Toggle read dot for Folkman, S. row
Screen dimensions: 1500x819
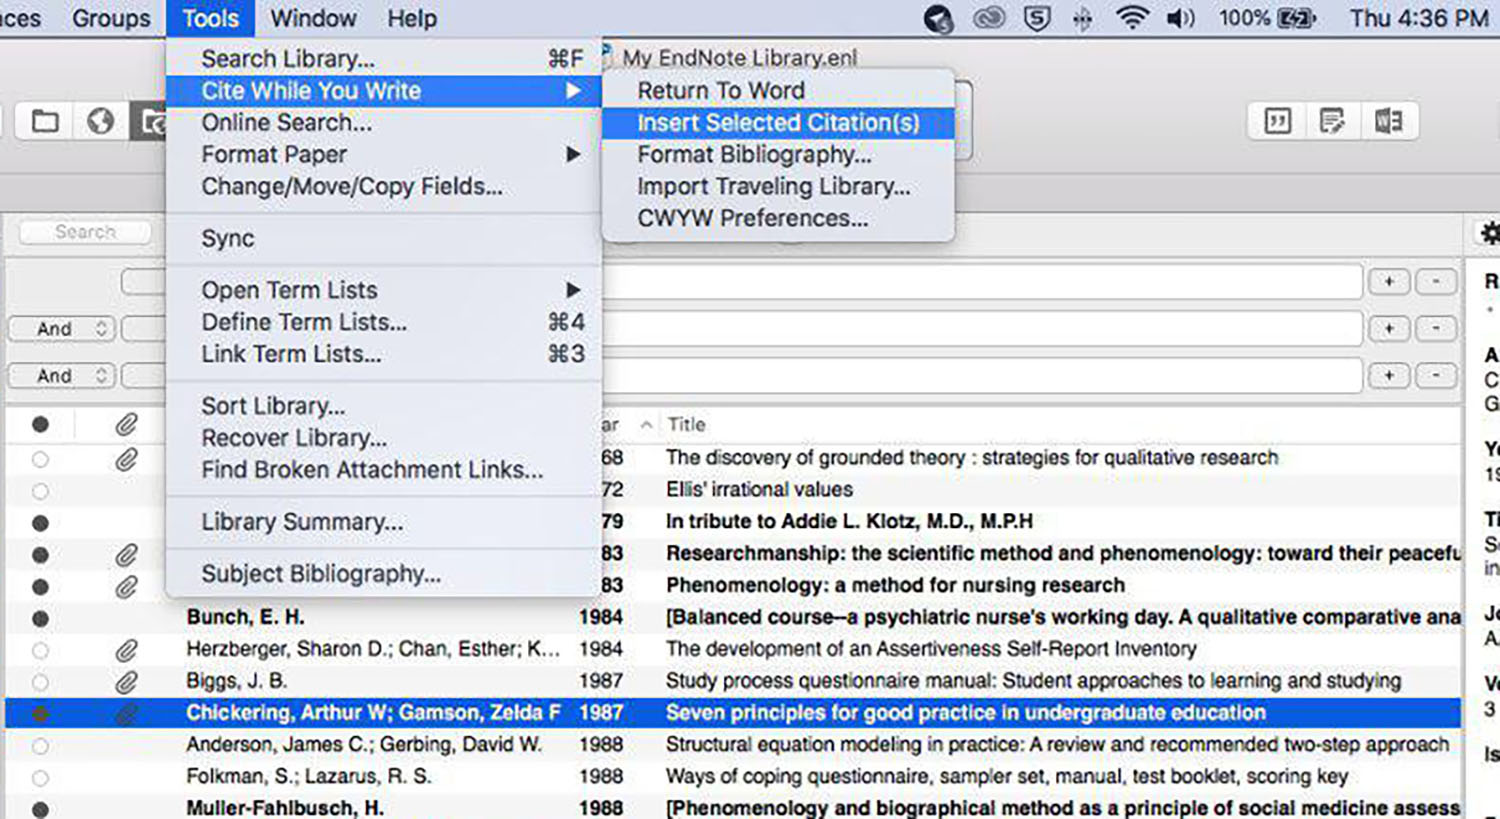tap(40, 778)
